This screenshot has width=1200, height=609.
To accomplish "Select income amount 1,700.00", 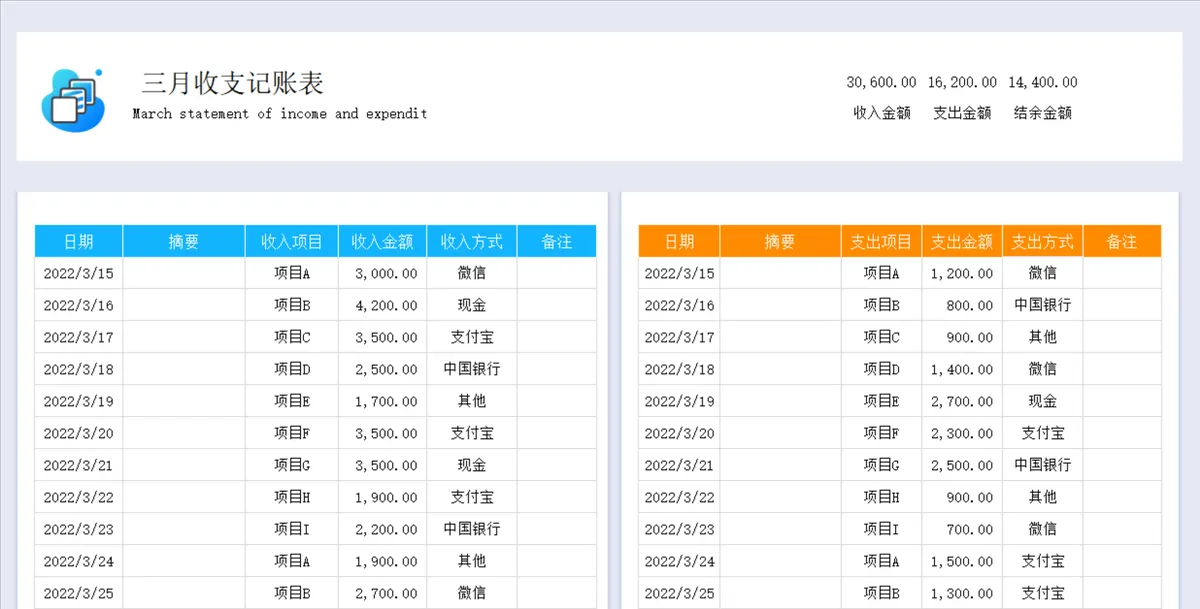I will point(386,401).
